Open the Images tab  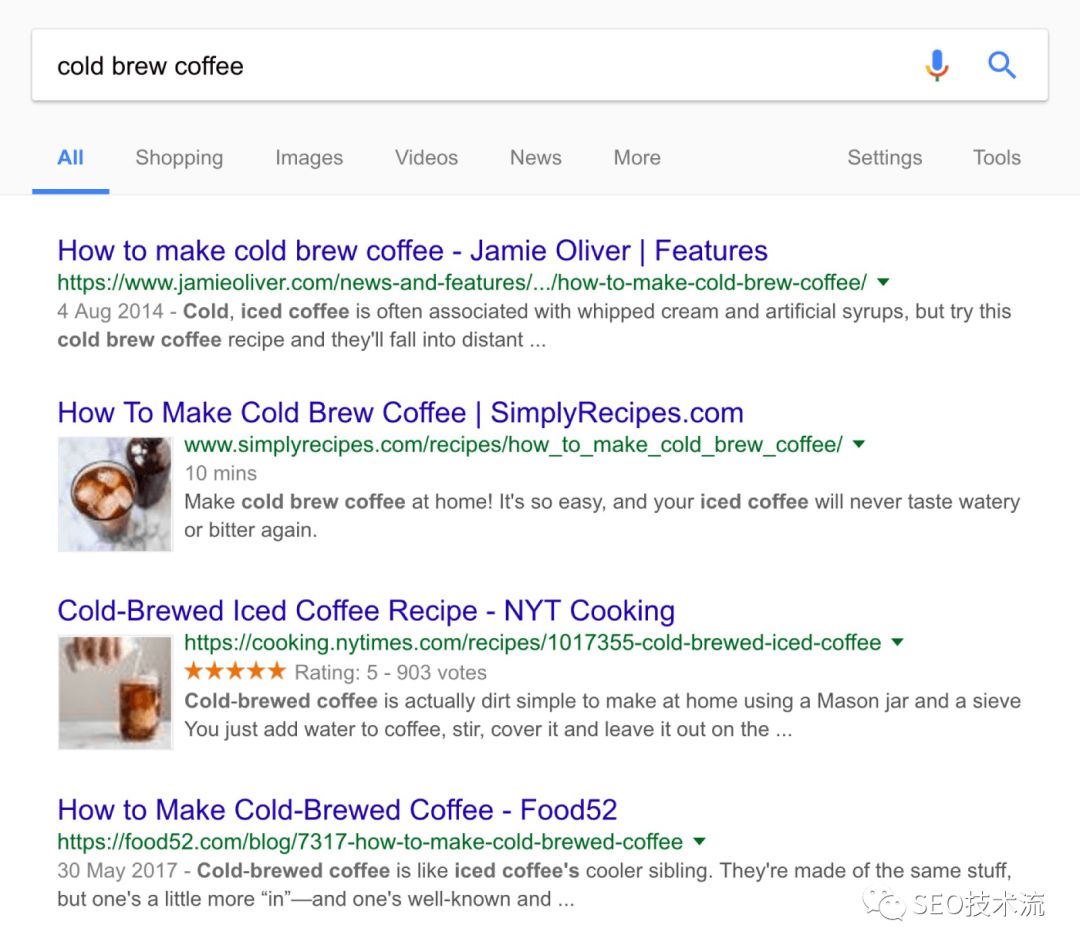pos(309,158)
